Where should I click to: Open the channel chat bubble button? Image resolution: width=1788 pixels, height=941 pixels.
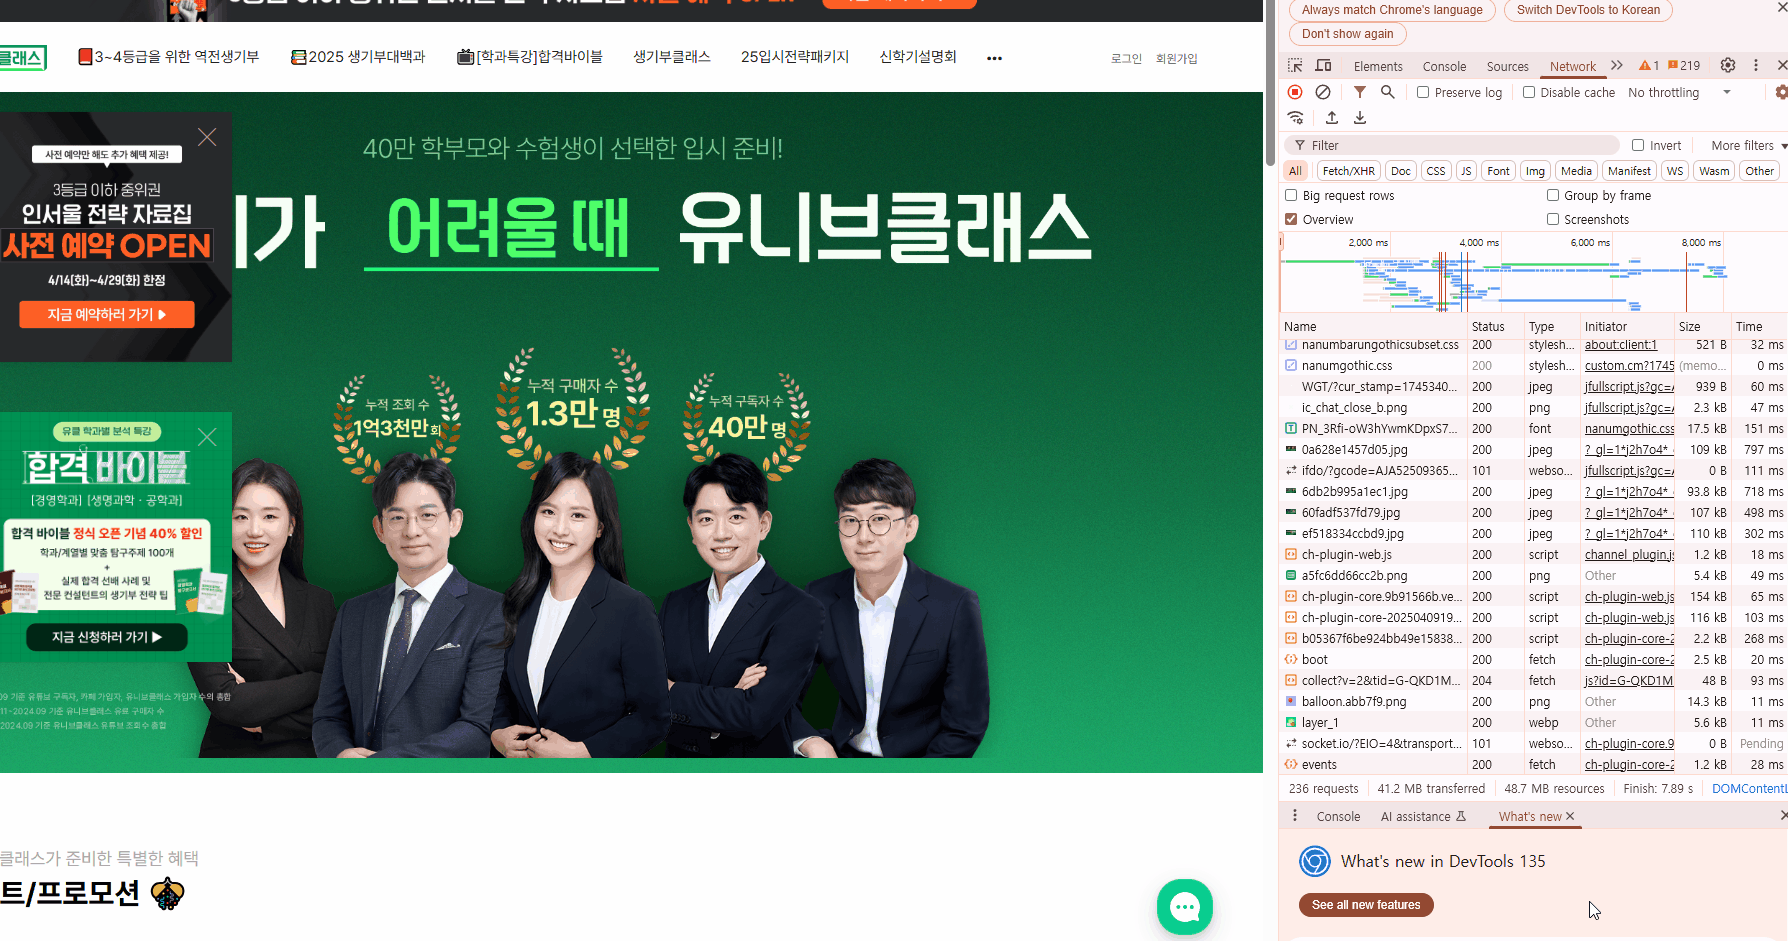(1185, 907)
